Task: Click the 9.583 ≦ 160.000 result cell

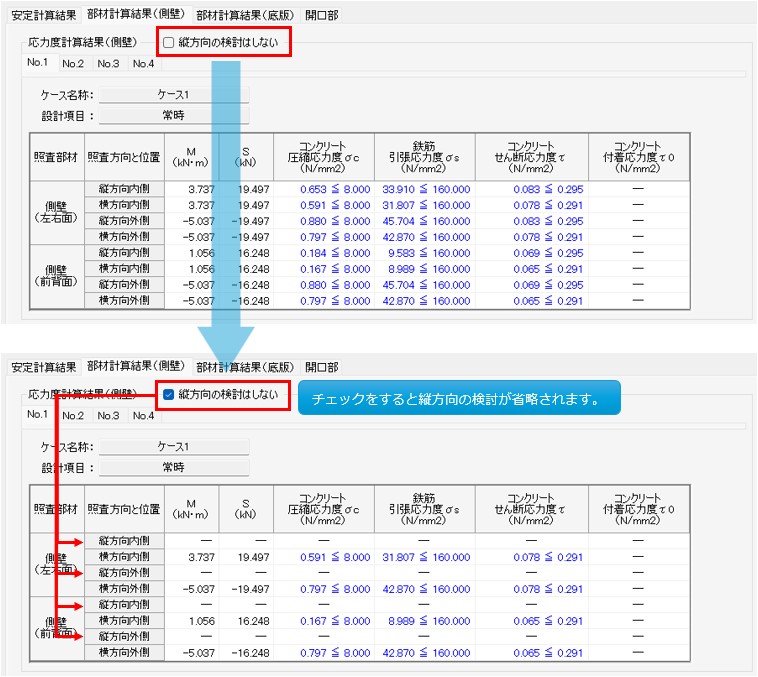Action: 425,253
